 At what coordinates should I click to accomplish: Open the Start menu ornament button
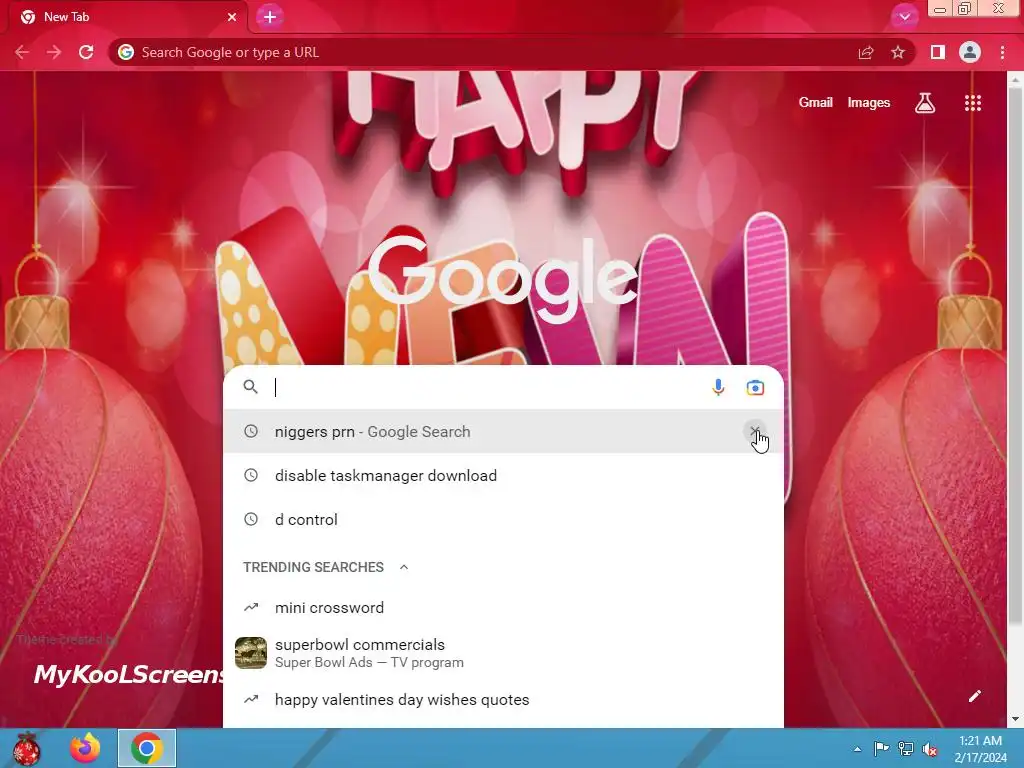click(x=26, y=748)
